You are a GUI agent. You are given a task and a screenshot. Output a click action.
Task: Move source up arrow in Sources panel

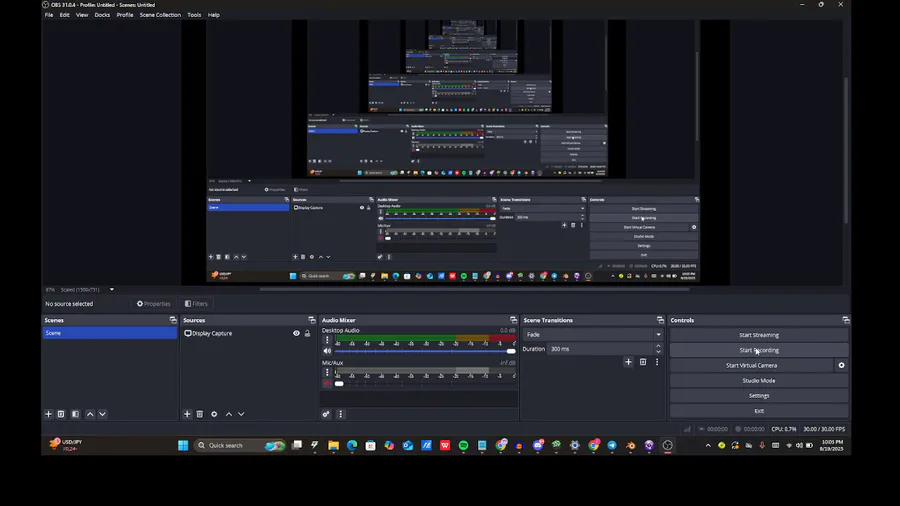(x=229, y=414)
